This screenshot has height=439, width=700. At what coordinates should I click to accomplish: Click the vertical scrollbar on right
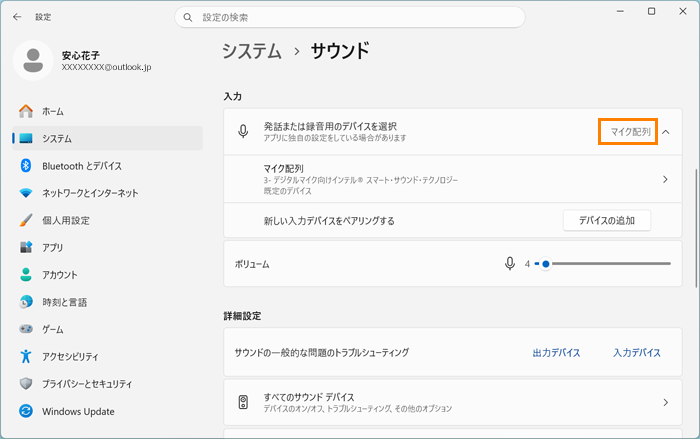[696, 228]
